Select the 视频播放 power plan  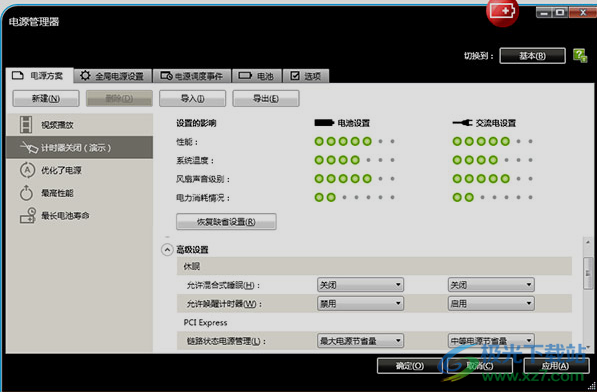[x=79, y=125]
